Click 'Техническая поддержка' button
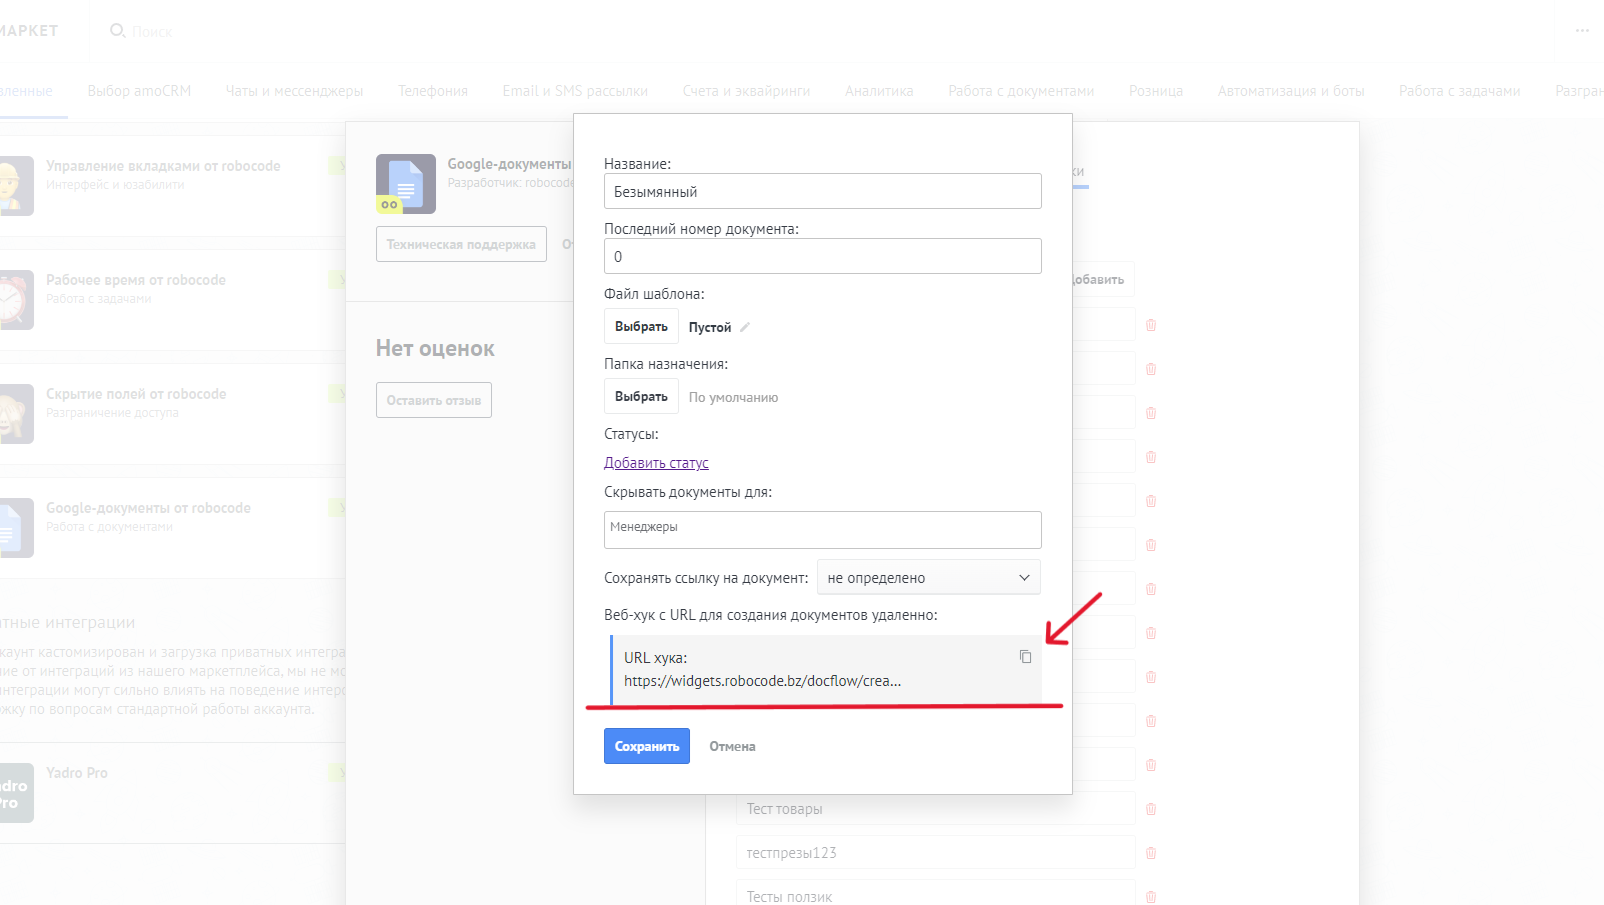Viewport: 1604px width, 905px height. coord(461,244)
